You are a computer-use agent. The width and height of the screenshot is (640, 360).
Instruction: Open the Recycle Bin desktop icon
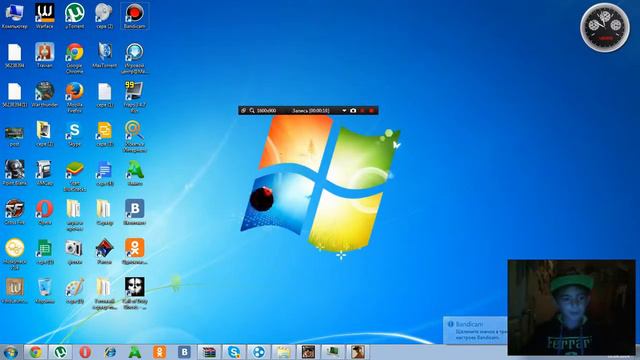coord(44,291)
